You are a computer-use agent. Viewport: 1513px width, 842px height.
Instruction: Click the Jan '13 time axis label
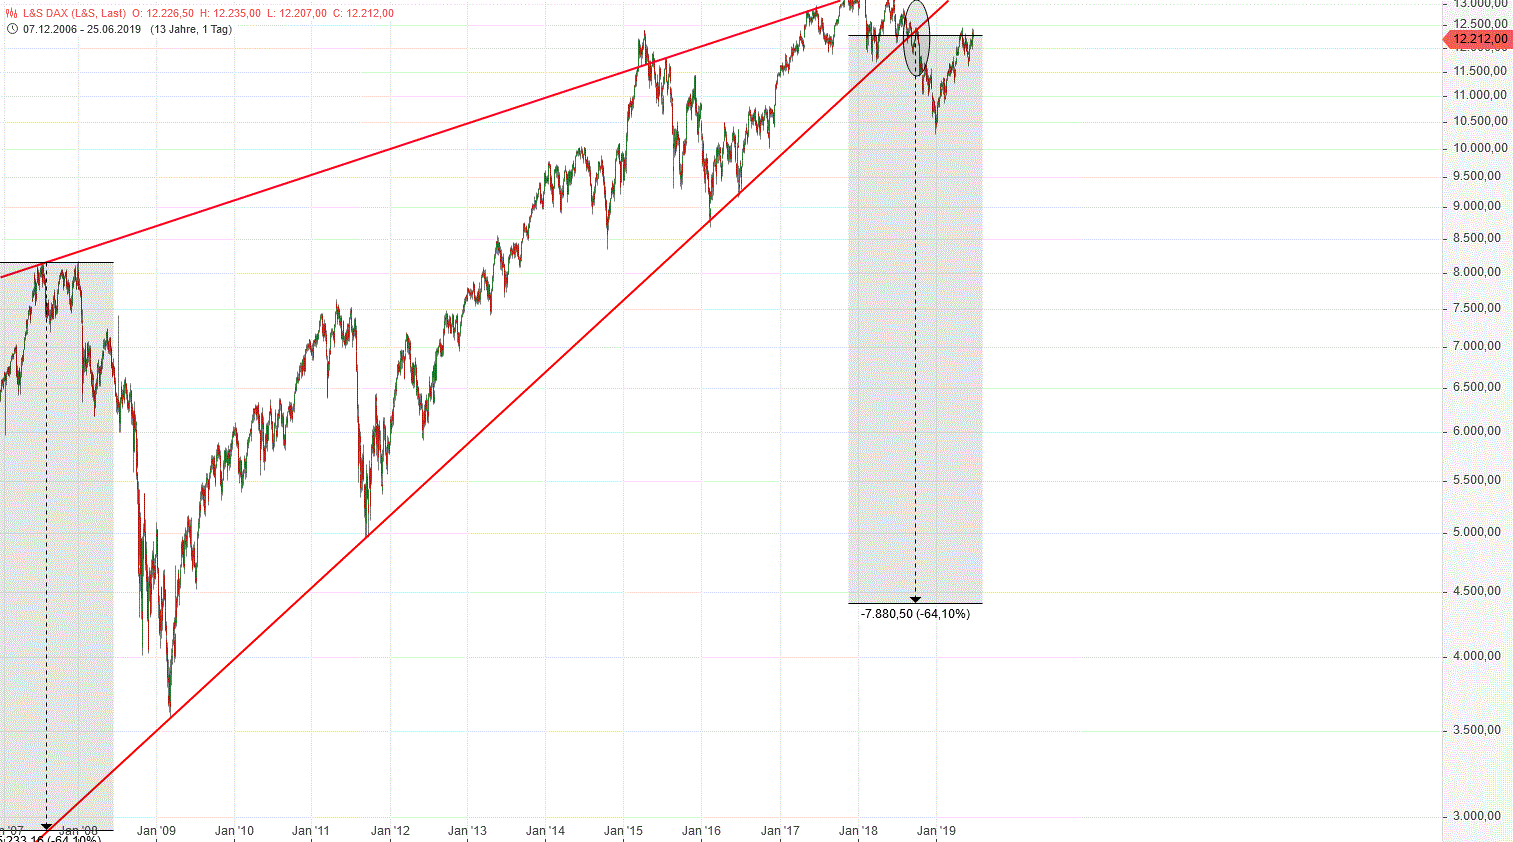click(x=467, y=831)
